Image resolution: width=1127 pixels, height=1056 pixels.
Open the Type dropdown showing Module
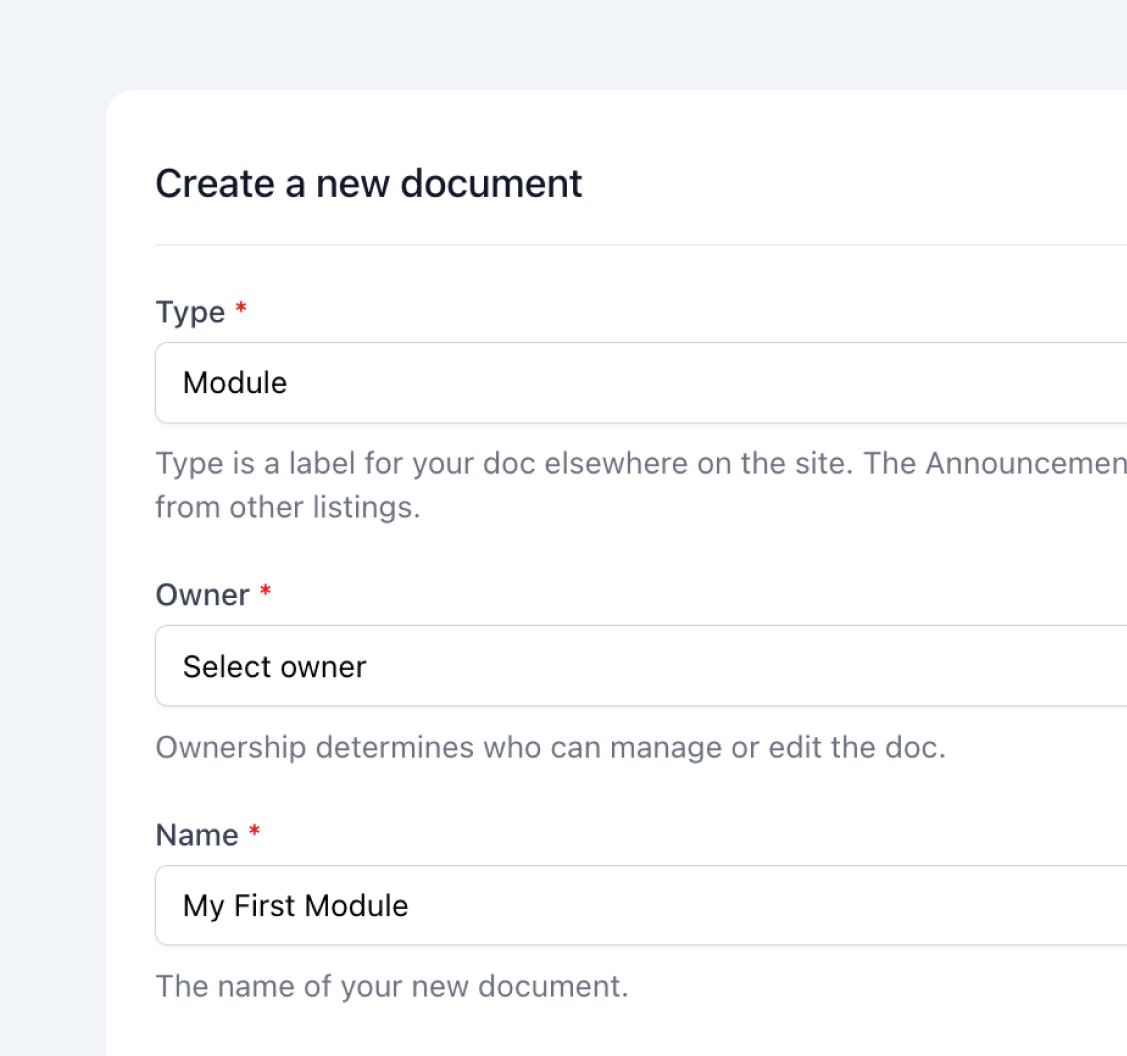tap(640, 383)
